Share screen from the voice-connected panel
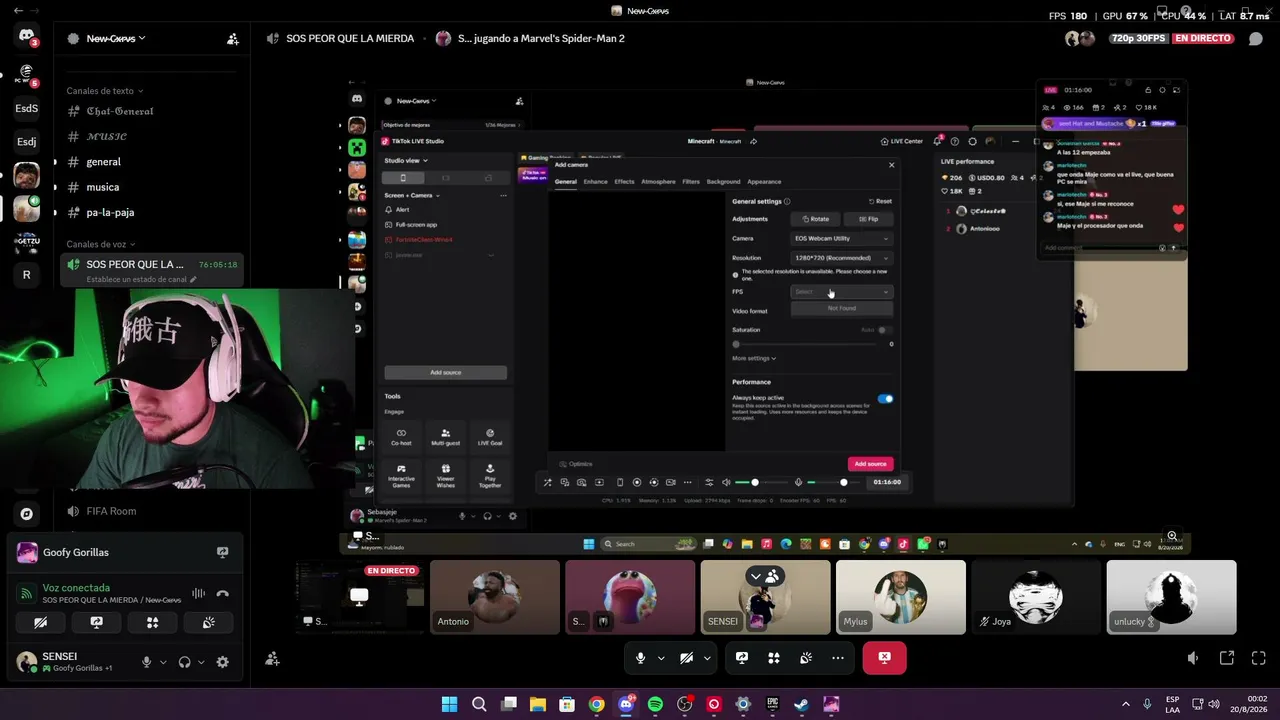 click(96, 622)
